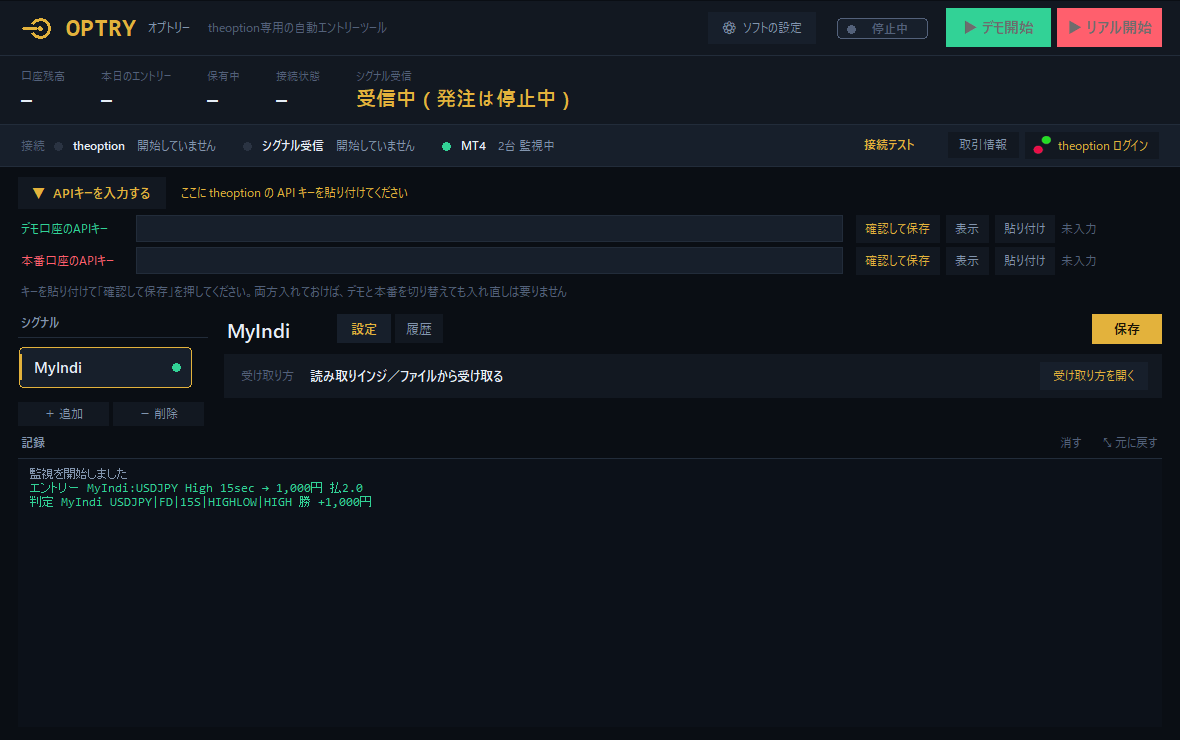This screenshot has width=1180, height=740.
Task: Switch to the 設定 tab
Action: point(364,329)
